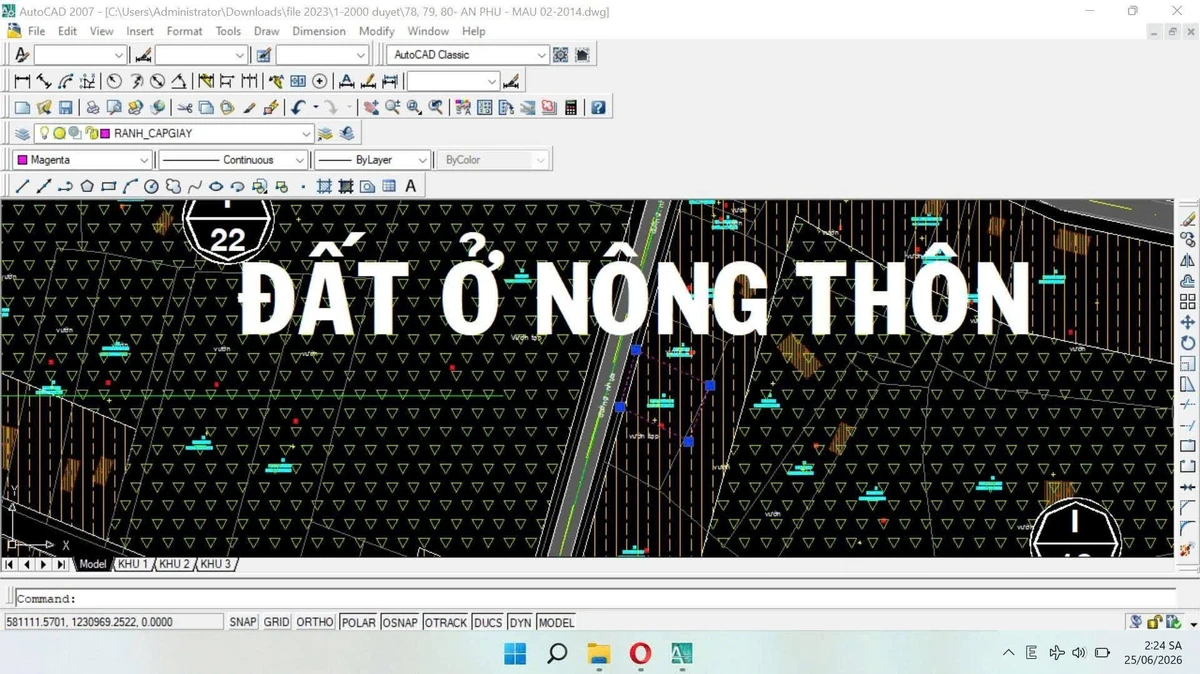This screenshot has height=674, width=1200.
Task: Toggle OSNAP in status bar
Action: (400, 622)
